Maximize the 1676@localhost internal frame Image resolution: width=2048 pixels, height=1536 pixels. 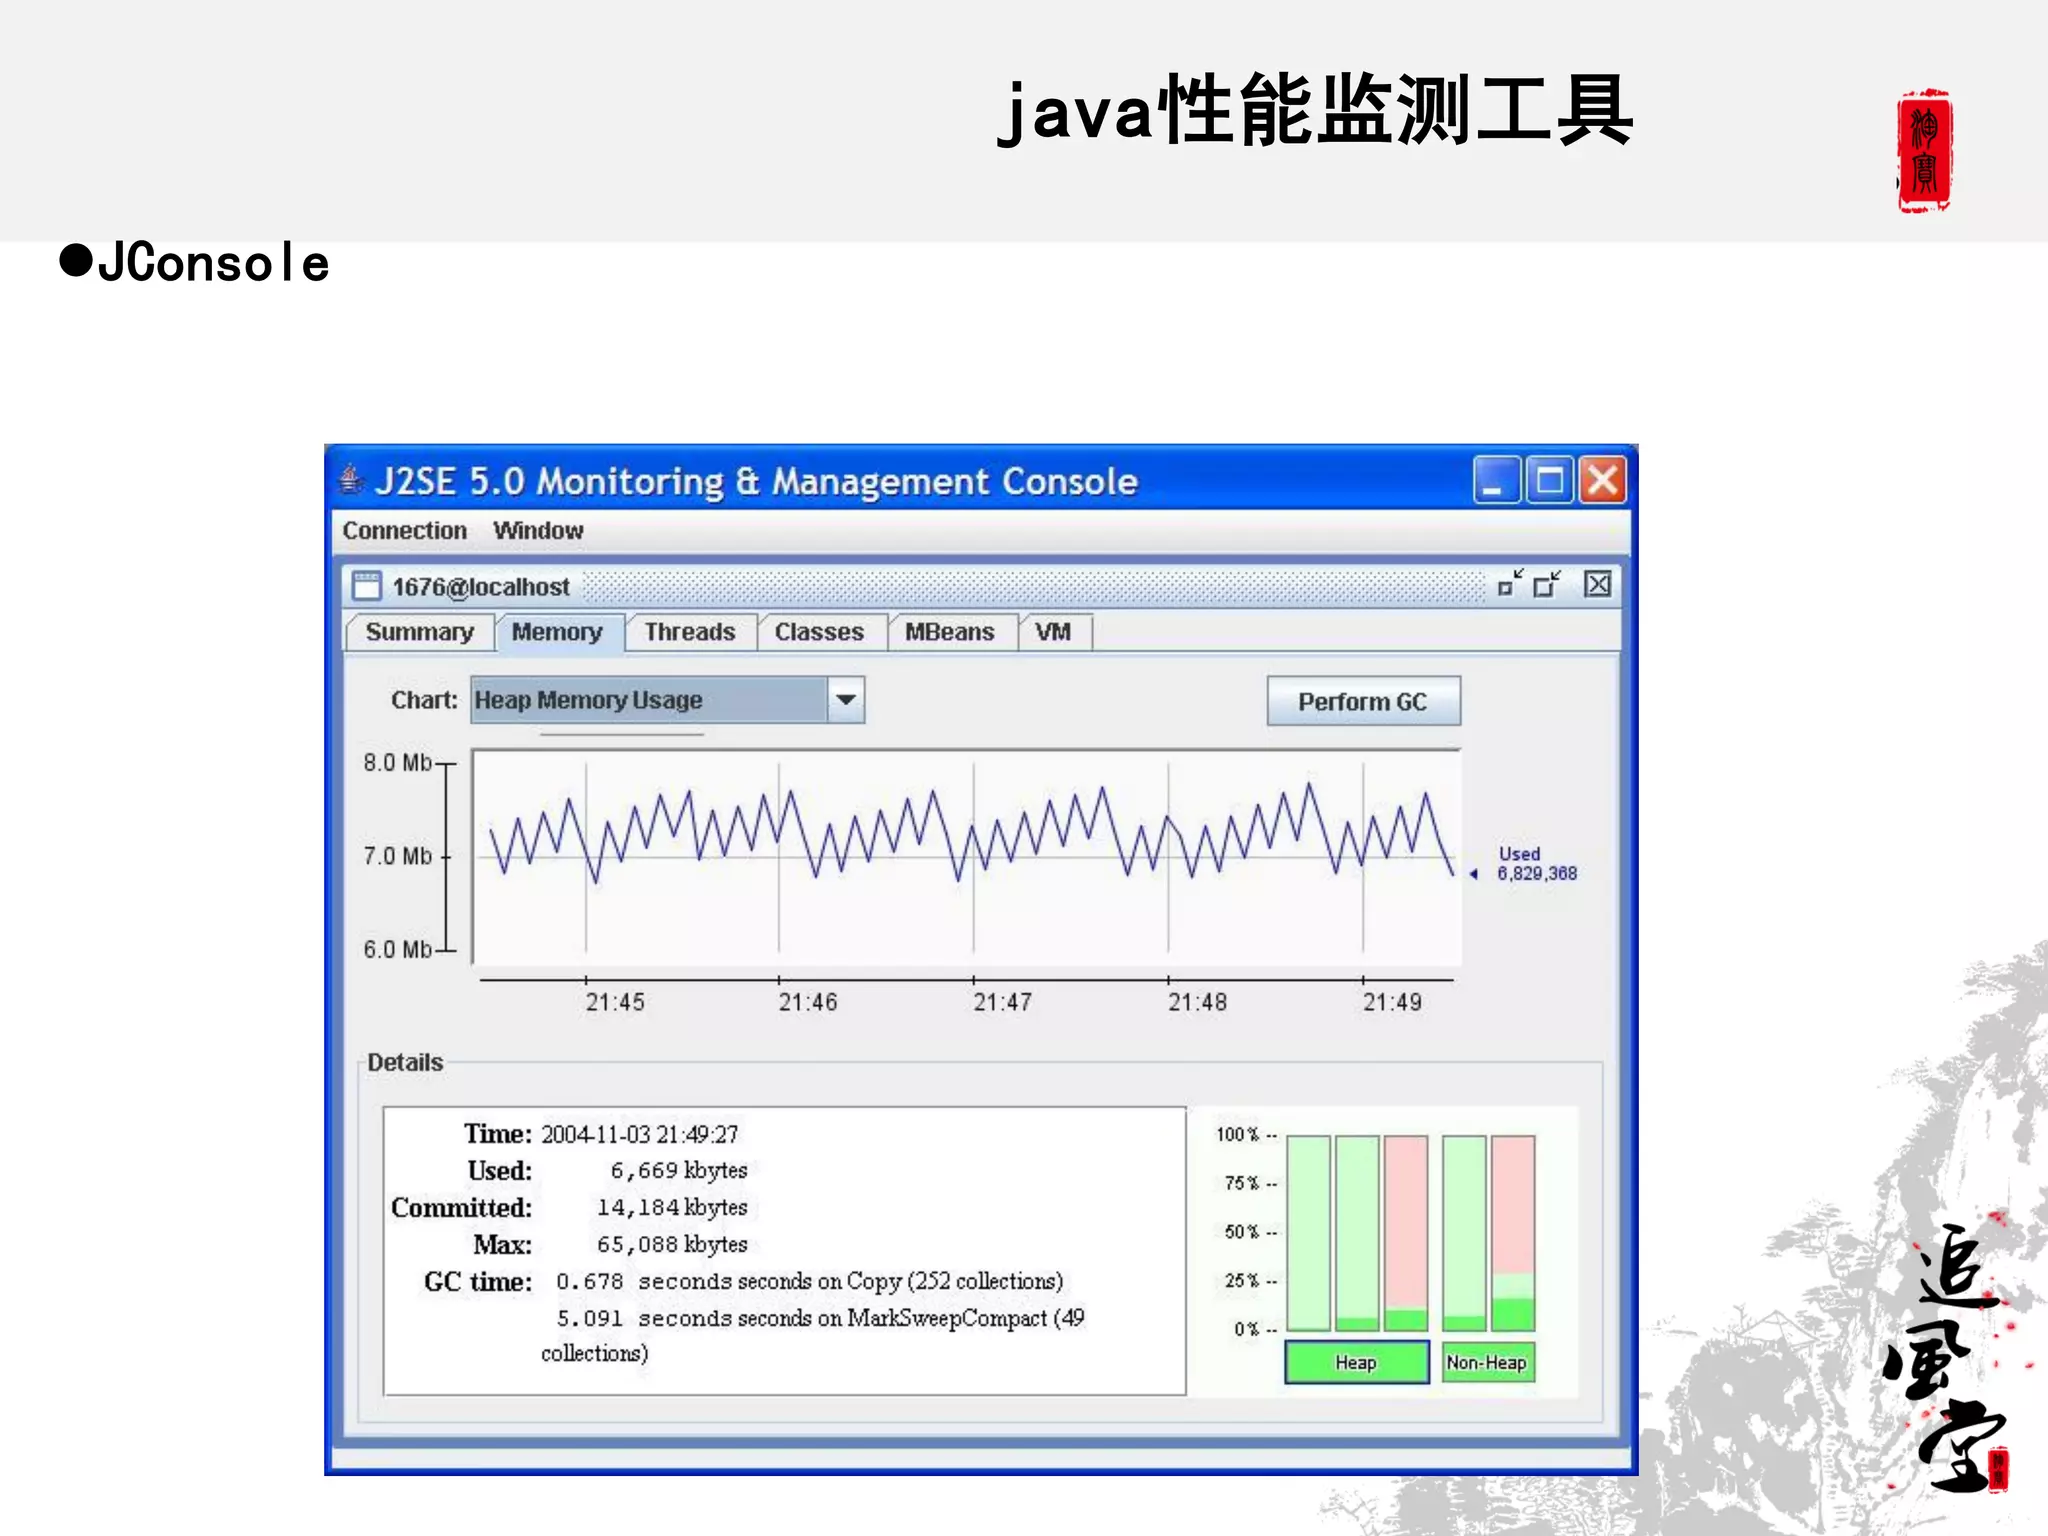tap(1548, 584)
